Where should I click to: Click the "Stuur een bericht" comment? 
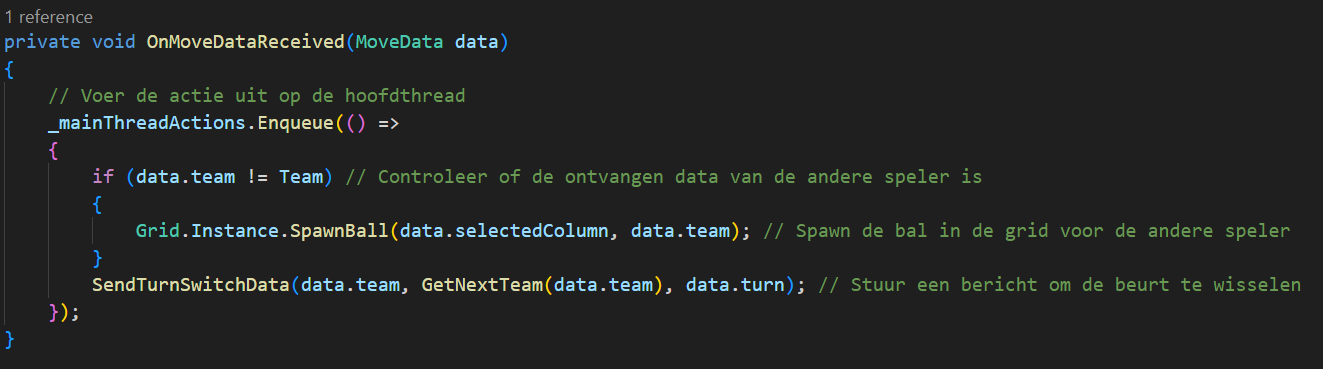(1059, 285)
